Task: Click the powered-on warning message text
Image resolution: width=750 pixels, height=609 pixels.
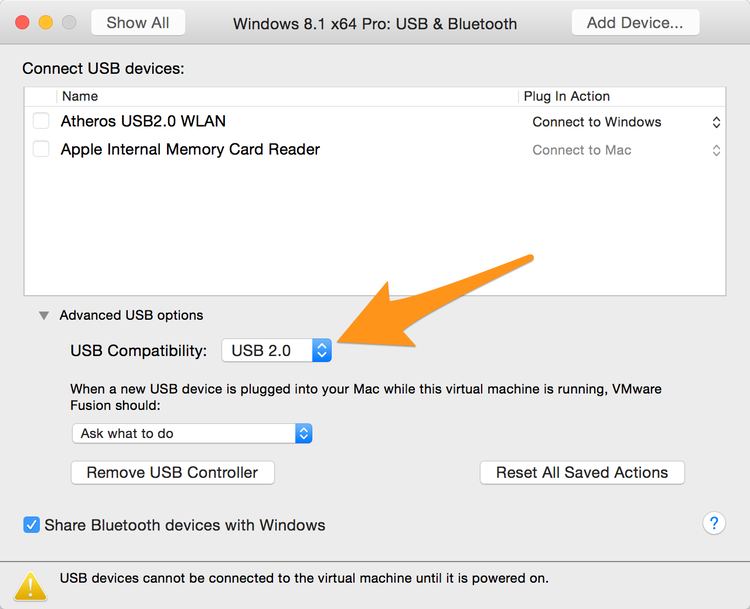Action: coord(304,578)
